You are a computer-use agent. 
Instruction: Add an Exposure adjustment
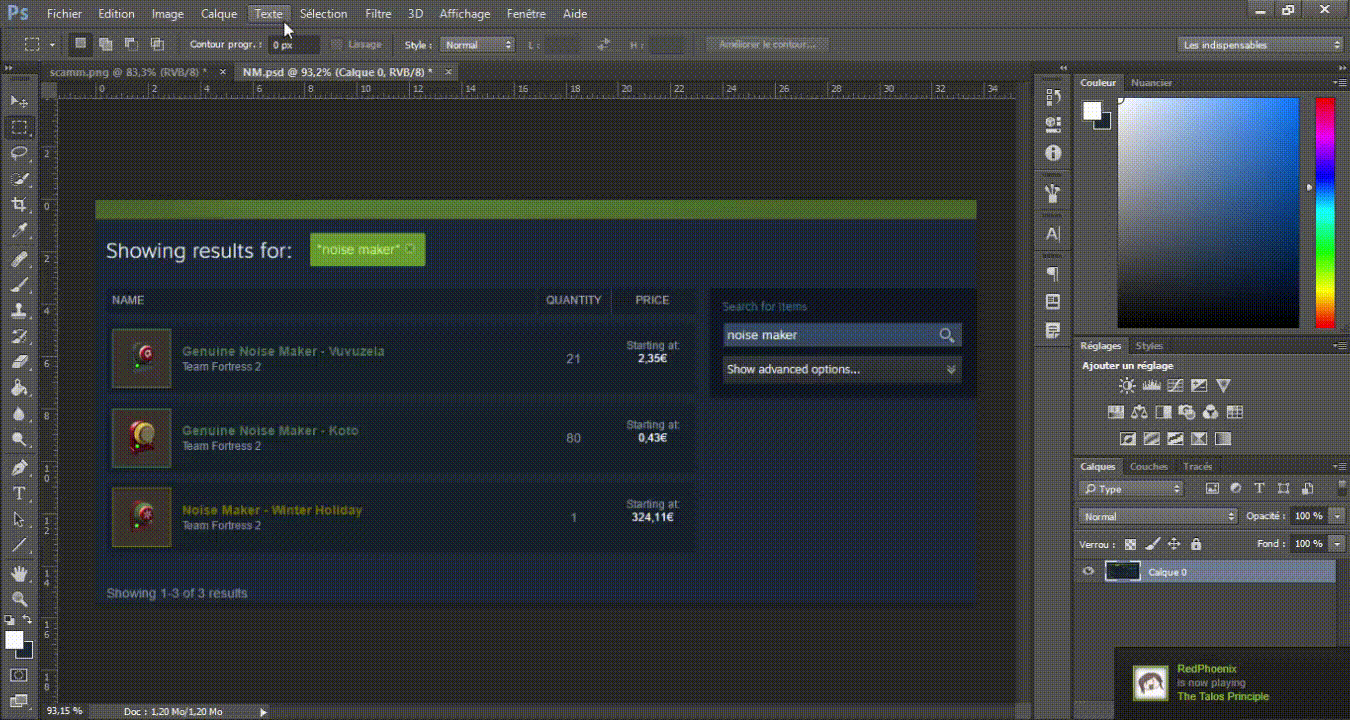(1199, 386)
